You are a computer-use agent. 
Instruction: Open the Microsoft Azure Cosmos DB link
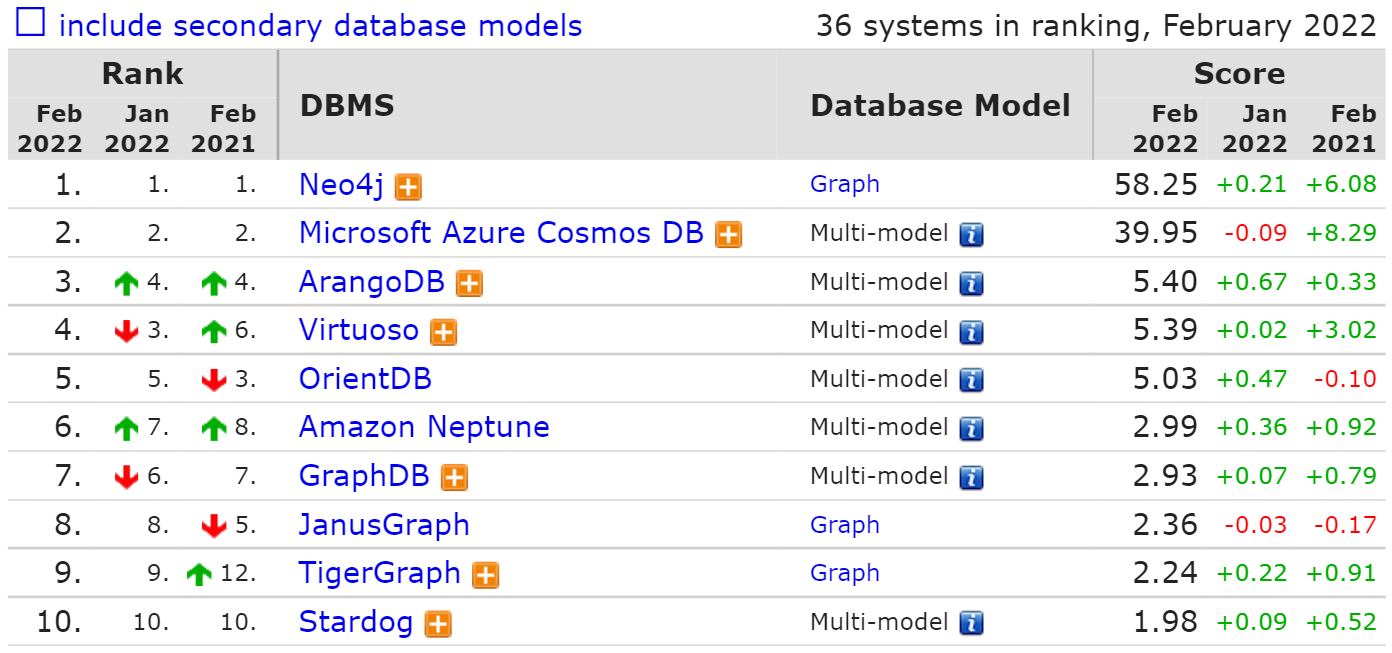click(x=501, y=233)
